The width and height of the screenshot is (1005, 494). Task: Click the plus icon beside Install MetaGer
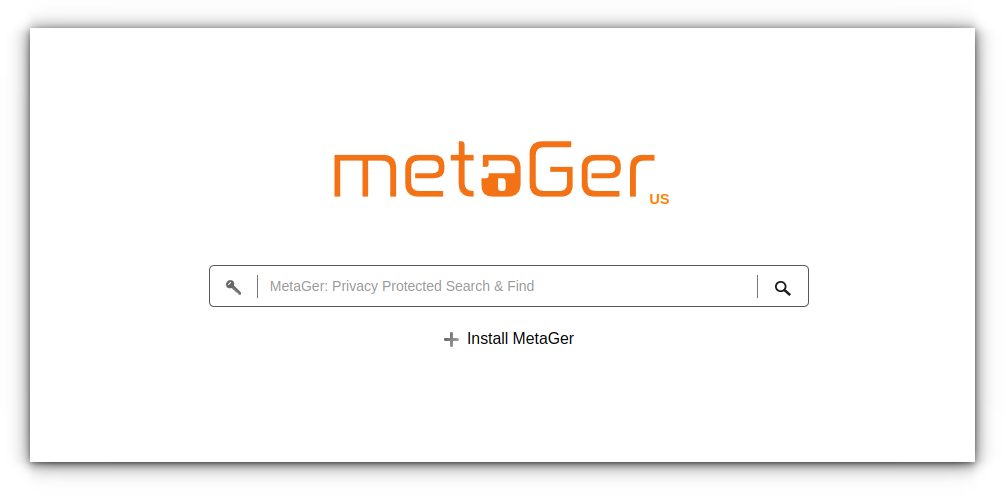point(451,340)
